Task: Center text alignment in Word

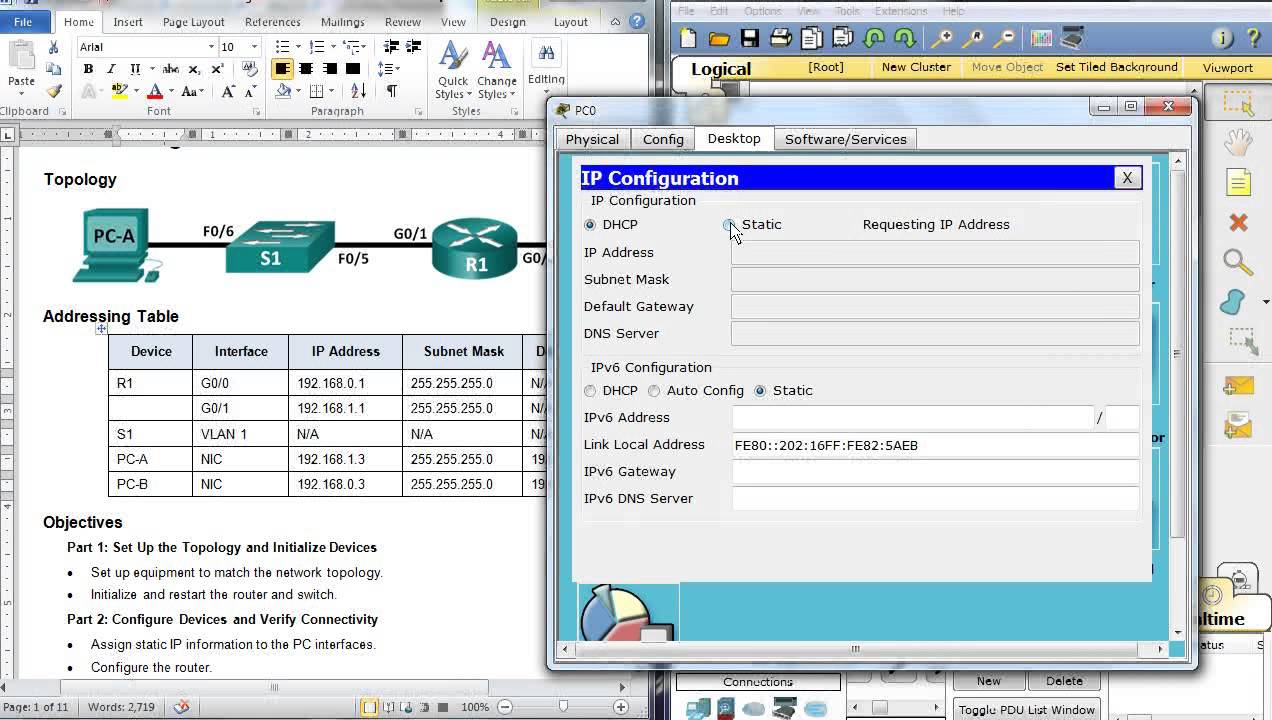Action: [x=306, y=69]
